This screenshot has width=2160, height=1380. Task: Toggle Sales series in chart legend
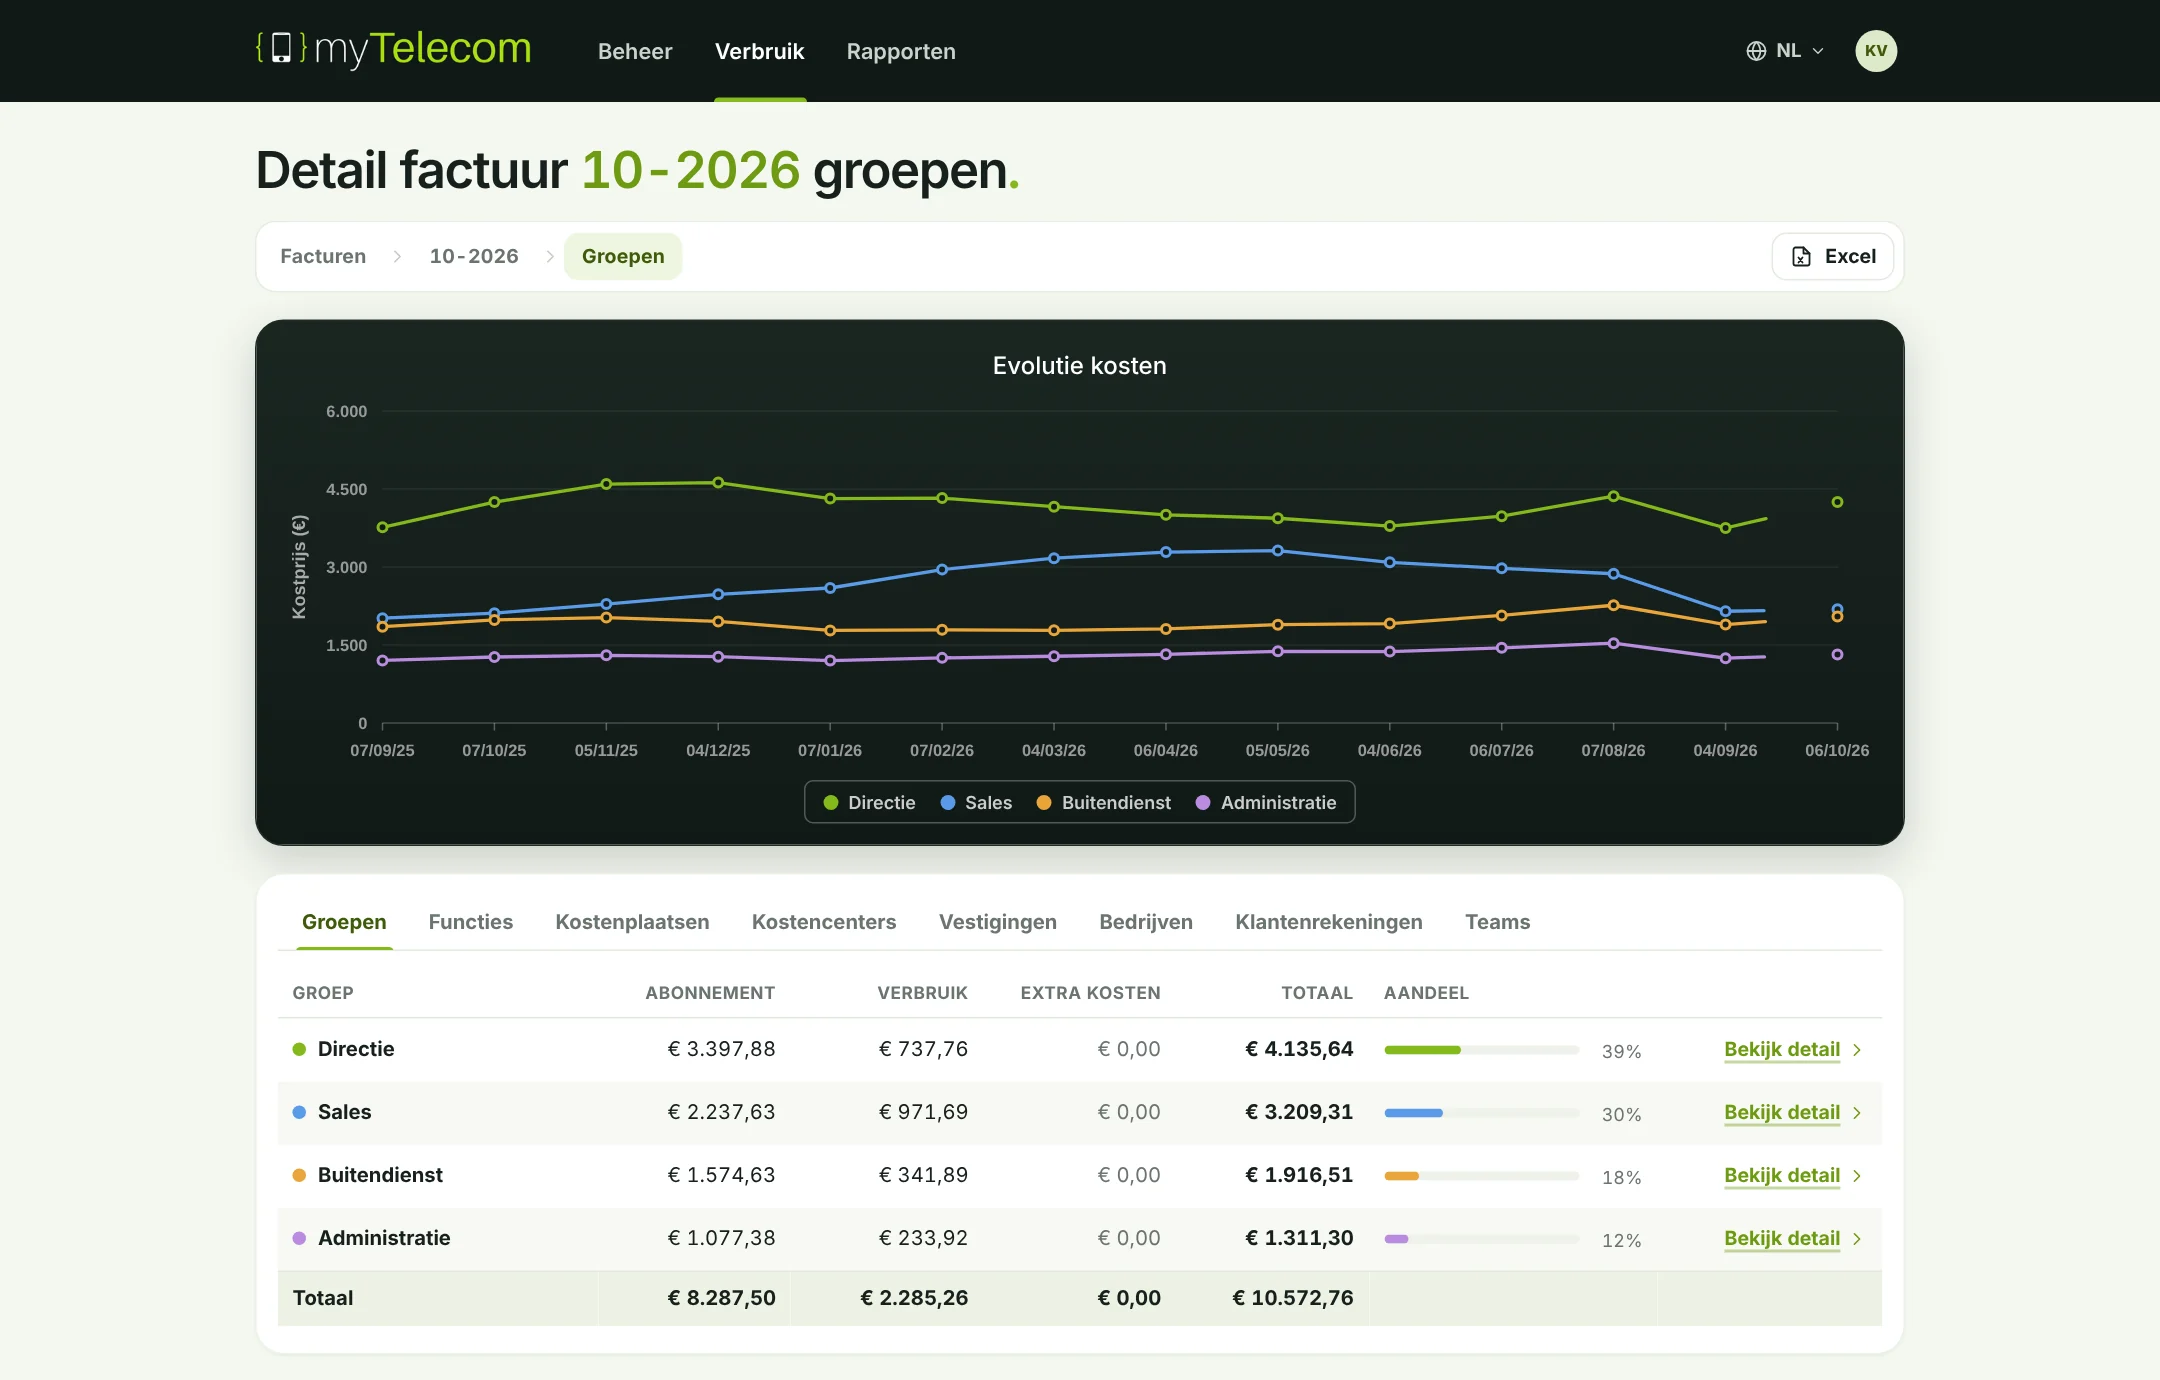[x=976, y=802]
